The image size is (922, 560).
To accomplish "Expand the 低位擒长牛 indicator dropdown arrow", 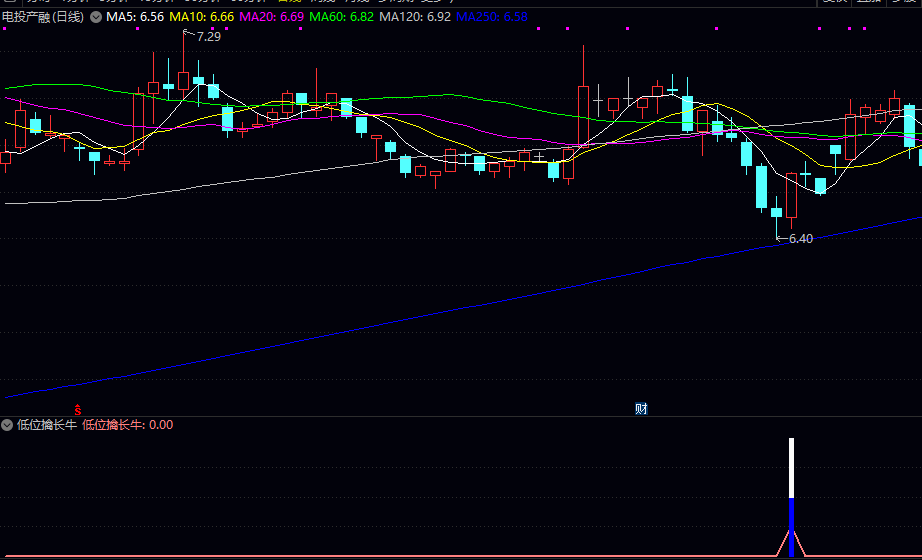I will tap(7, 425).
